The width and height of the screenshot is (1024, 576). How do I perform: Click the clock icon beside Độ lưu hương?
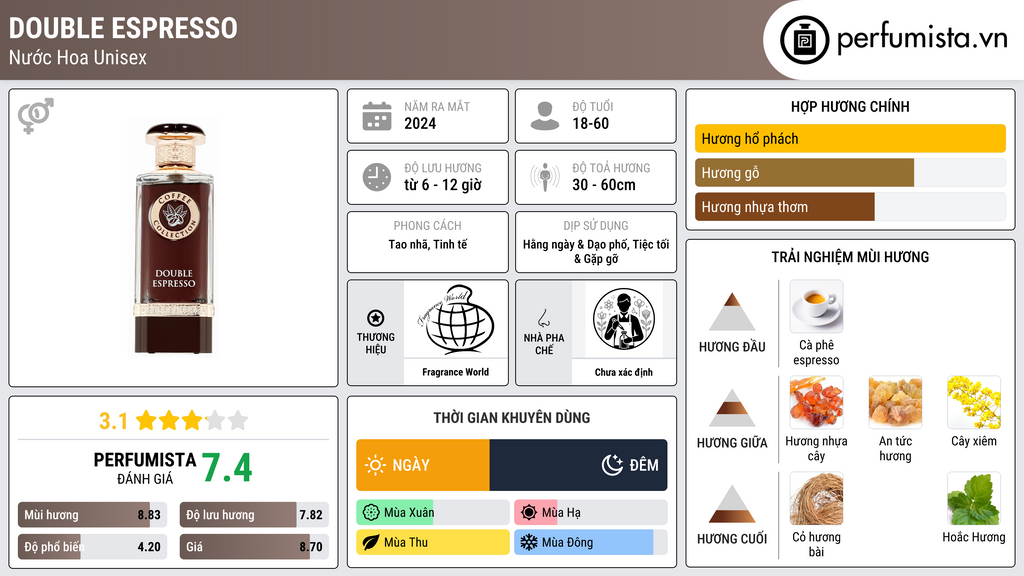(377, 177)
